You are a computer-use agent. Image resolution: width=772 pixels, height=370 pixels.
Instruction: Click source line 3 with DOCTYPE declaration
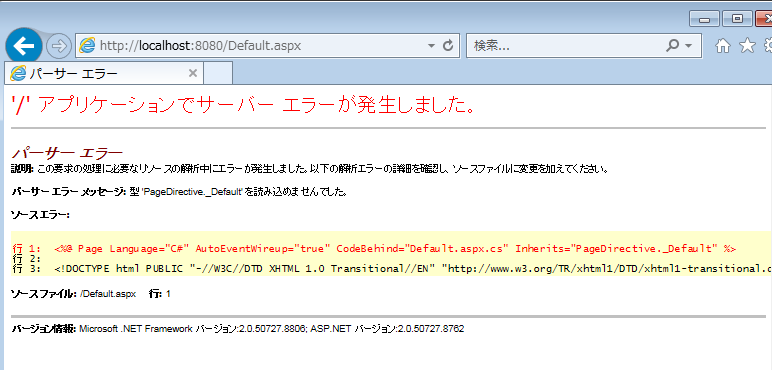[391, 269]
